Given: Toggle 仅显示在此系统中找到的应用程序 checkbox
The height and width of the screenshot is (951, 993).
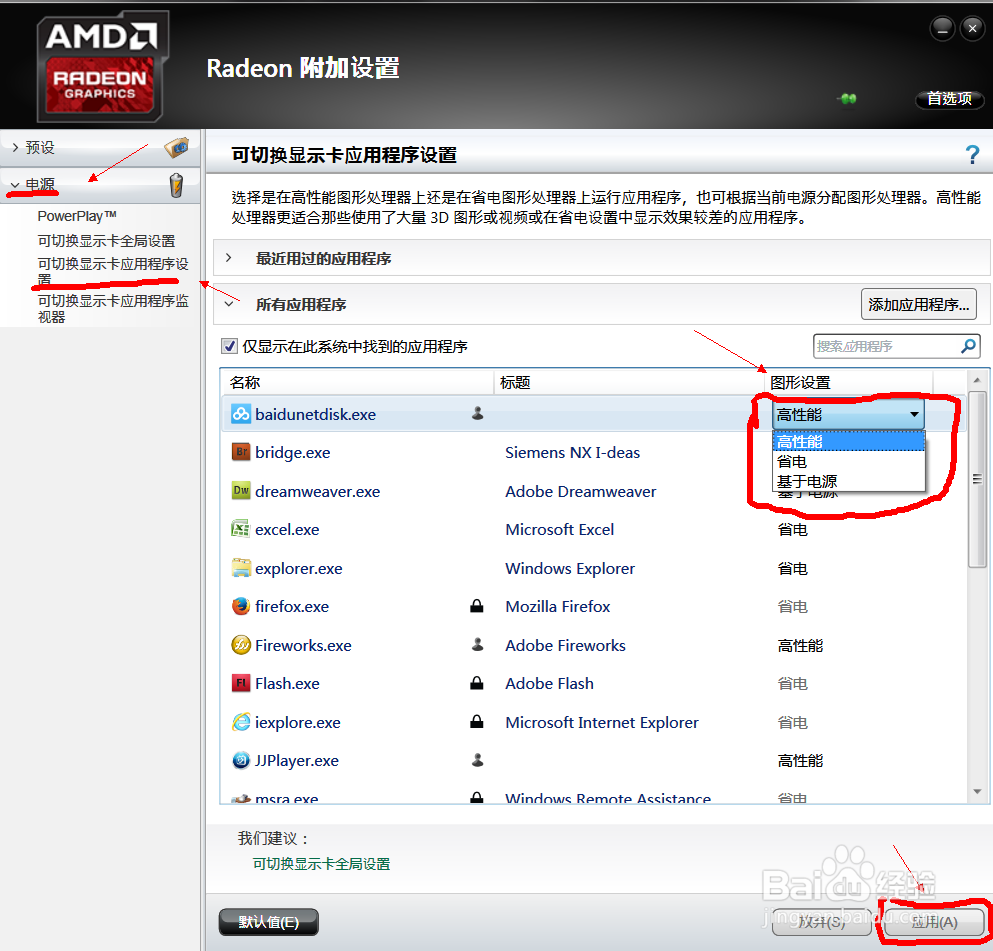Looking at the screenshot, I should coord(229,346).
